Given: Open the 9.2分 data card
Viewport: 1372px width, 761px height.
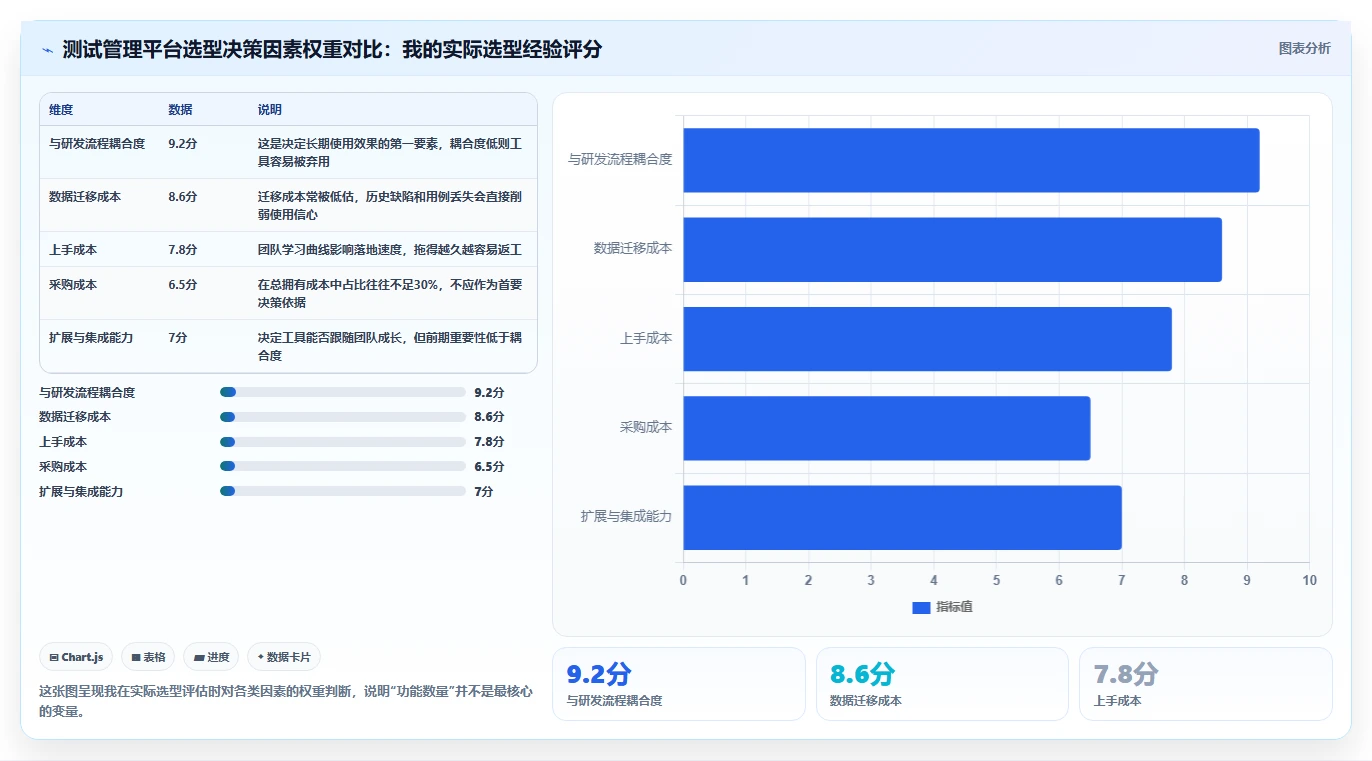Looking at the screenshot, I should (678, 684).
